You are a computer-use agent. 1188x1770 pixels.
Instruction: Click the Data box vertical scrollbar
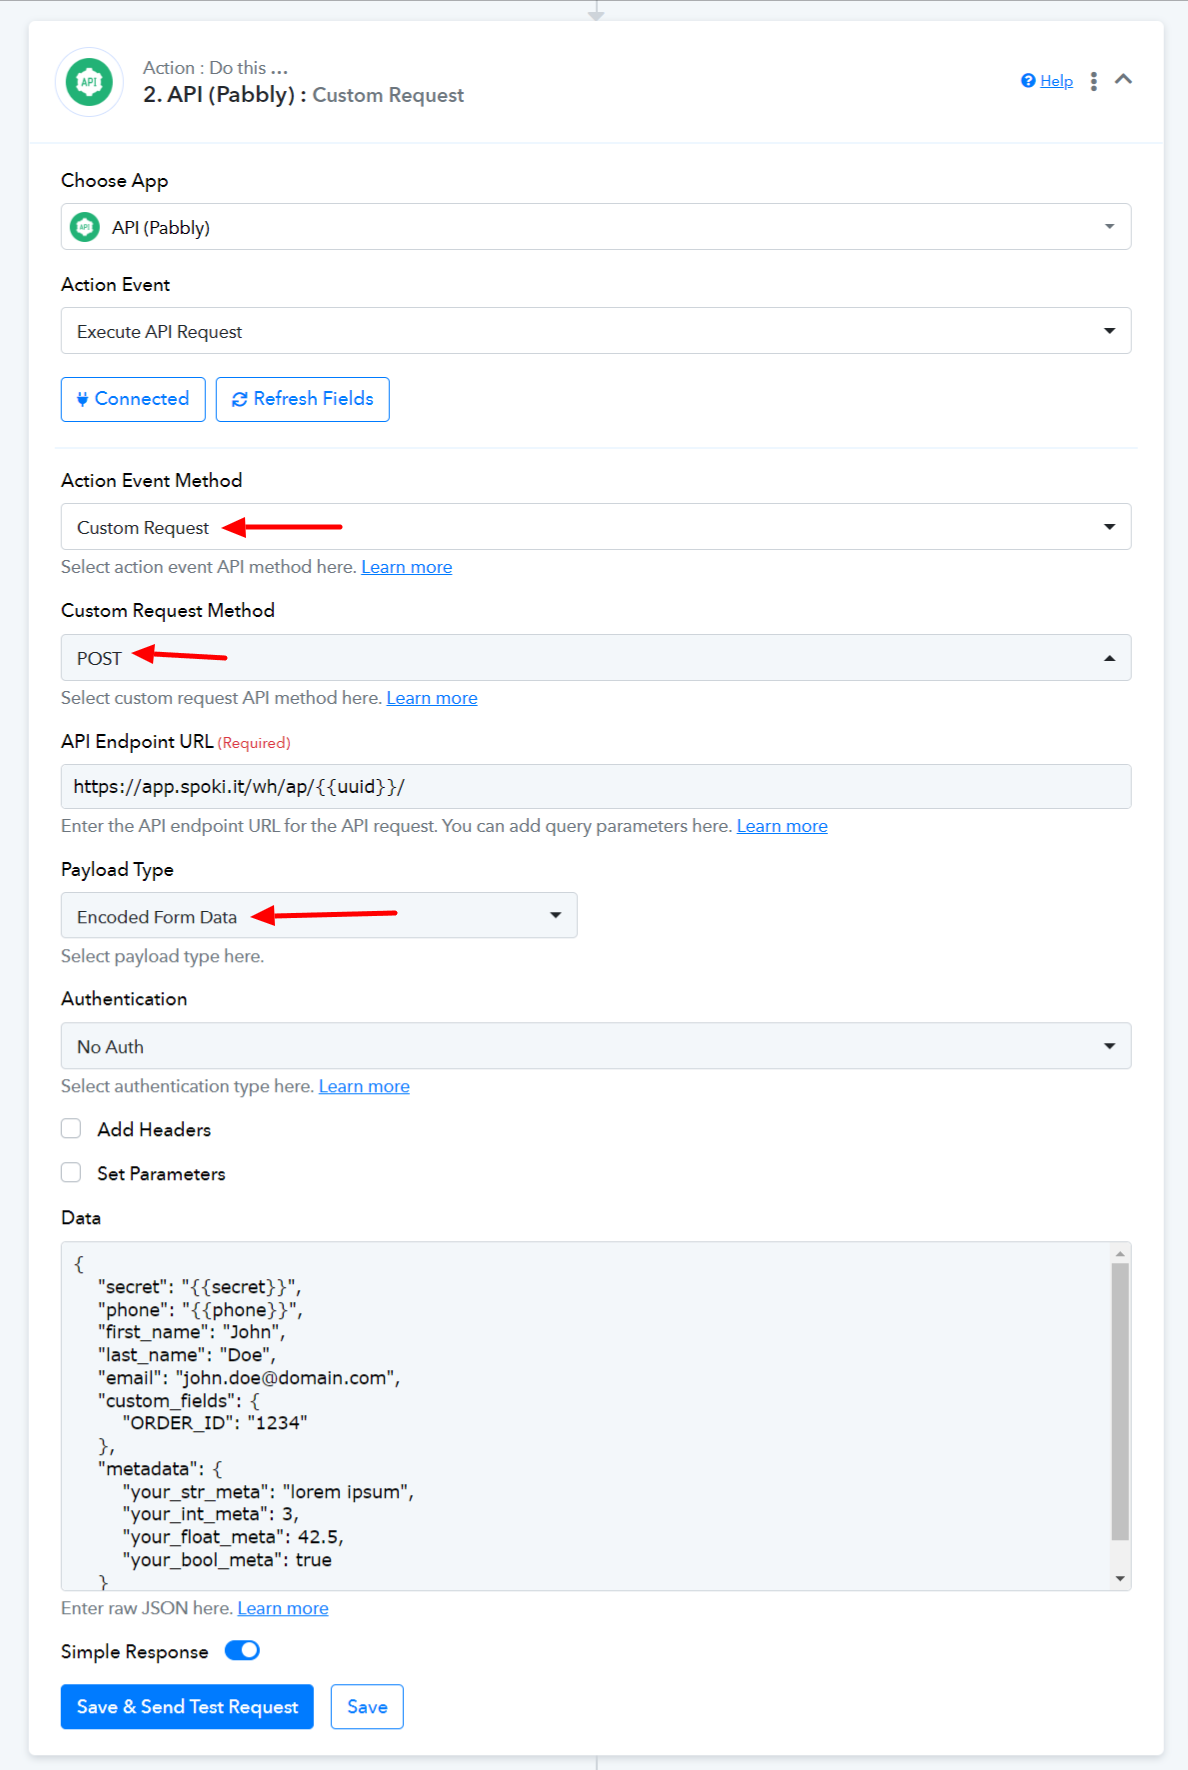(1120, 1402)
